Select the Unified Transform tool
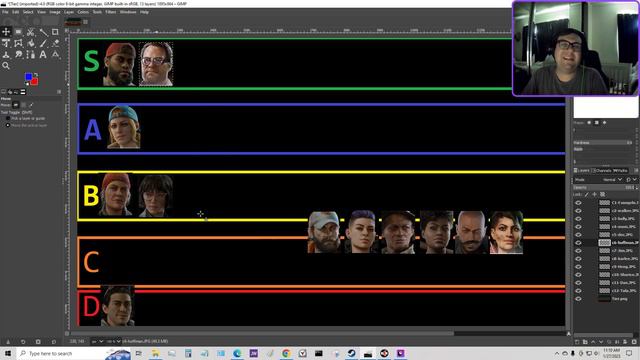640x360 pixels. point(6,43)
